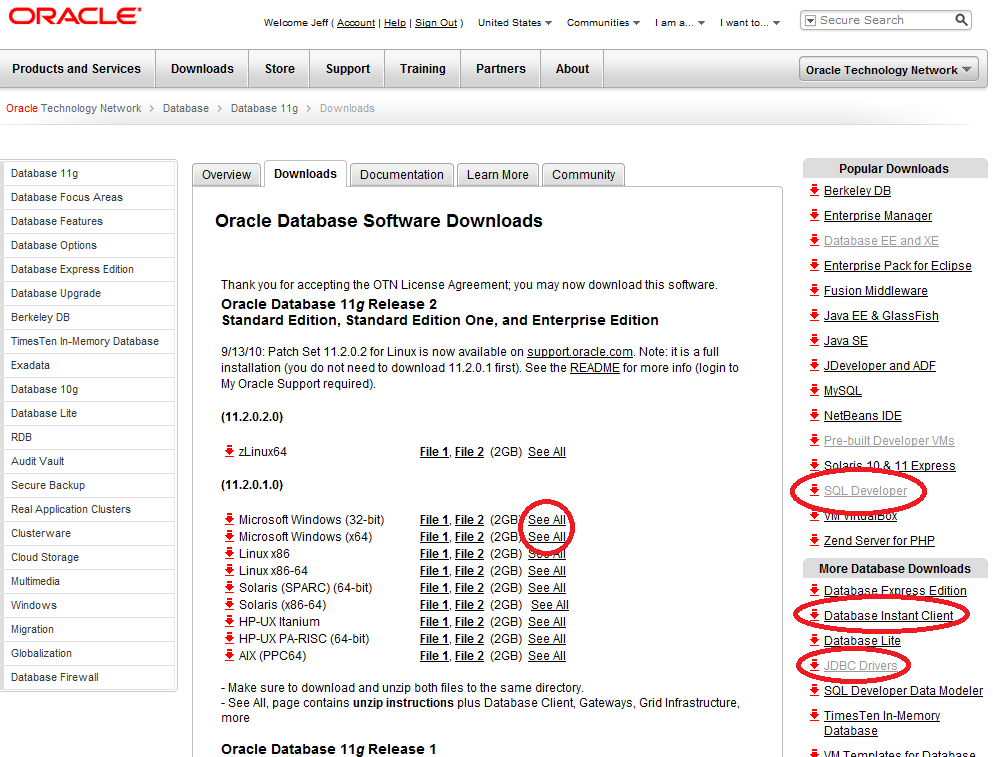The image size is (993, 757).
Task: Click download icon next to Microsoft Windows (x64)
Action: (x=229, y=536)
